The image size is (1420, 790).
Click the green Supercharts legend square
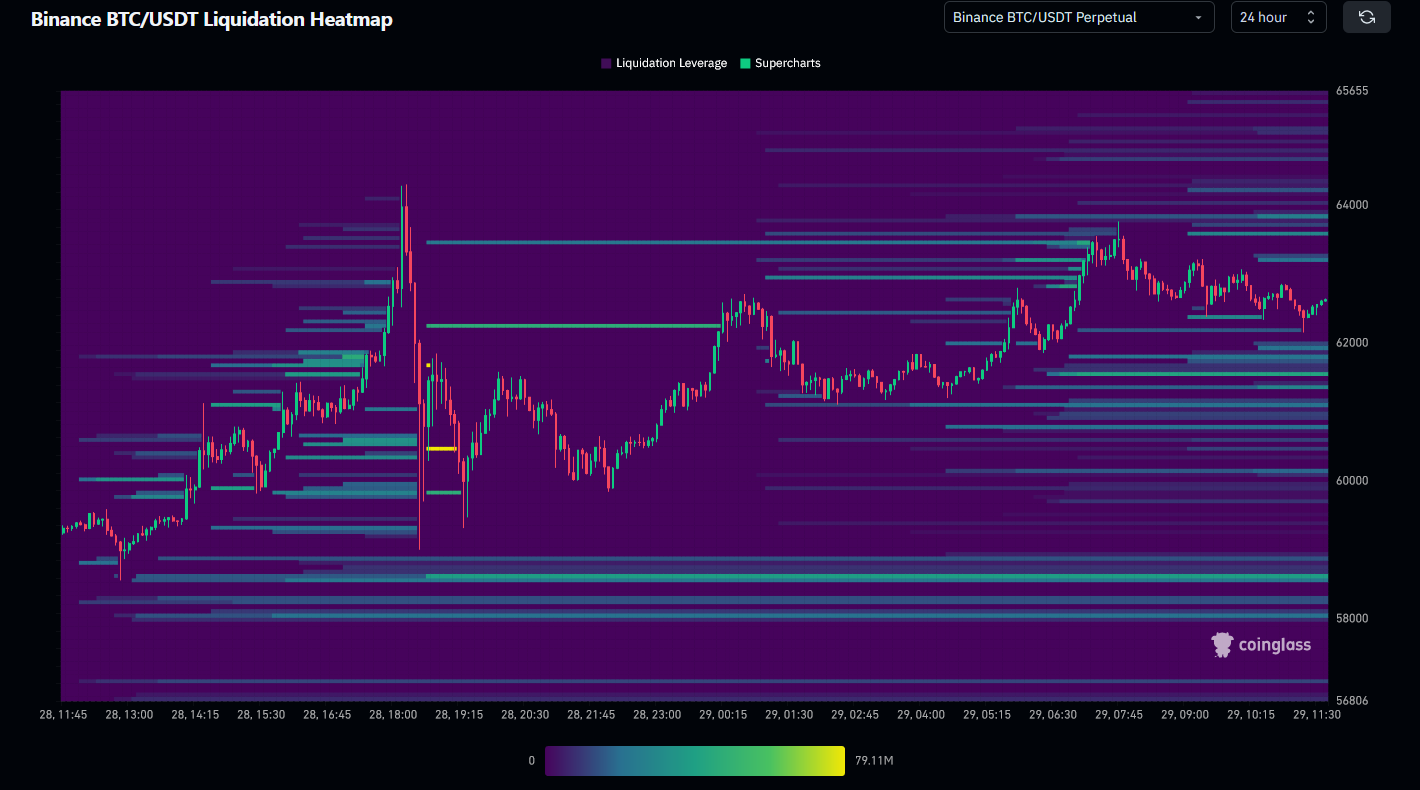(x=745, y=63)
